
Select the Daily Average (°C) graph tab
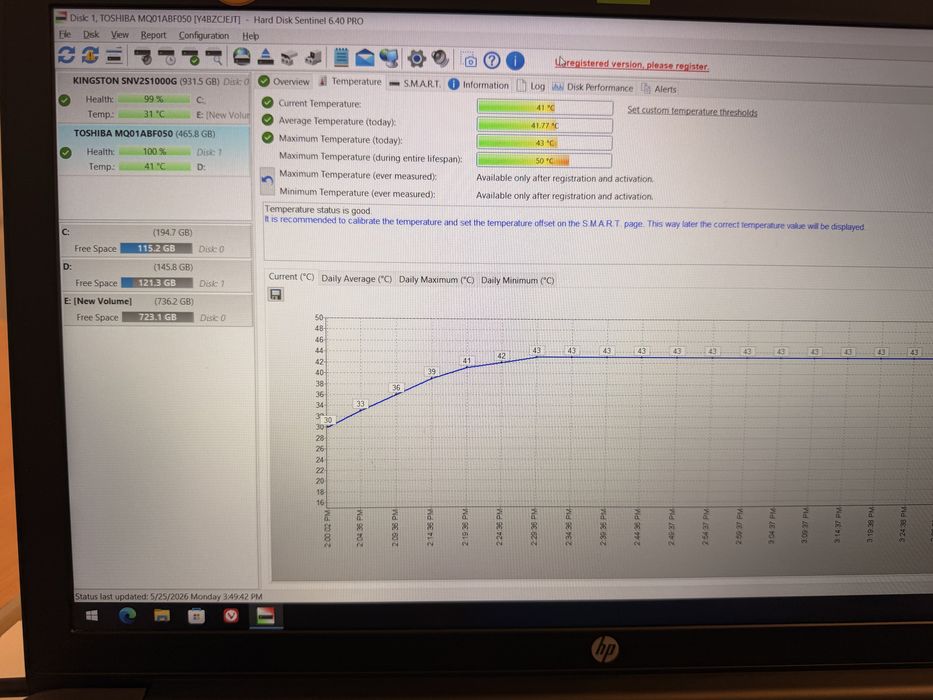[x=356, y=279]
